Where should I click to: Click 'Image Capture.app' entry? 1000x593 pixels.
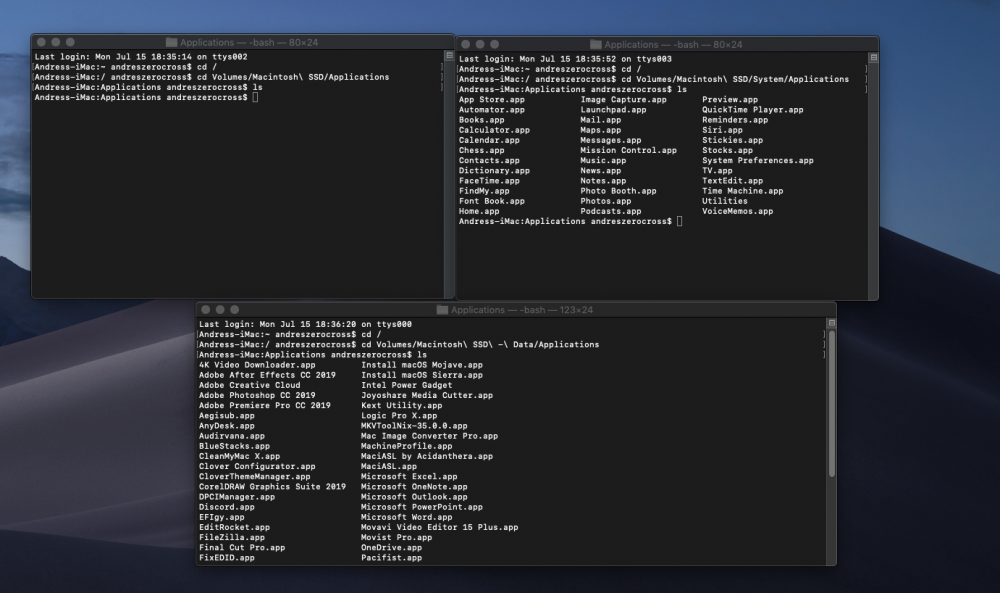(x=623, y=99)
